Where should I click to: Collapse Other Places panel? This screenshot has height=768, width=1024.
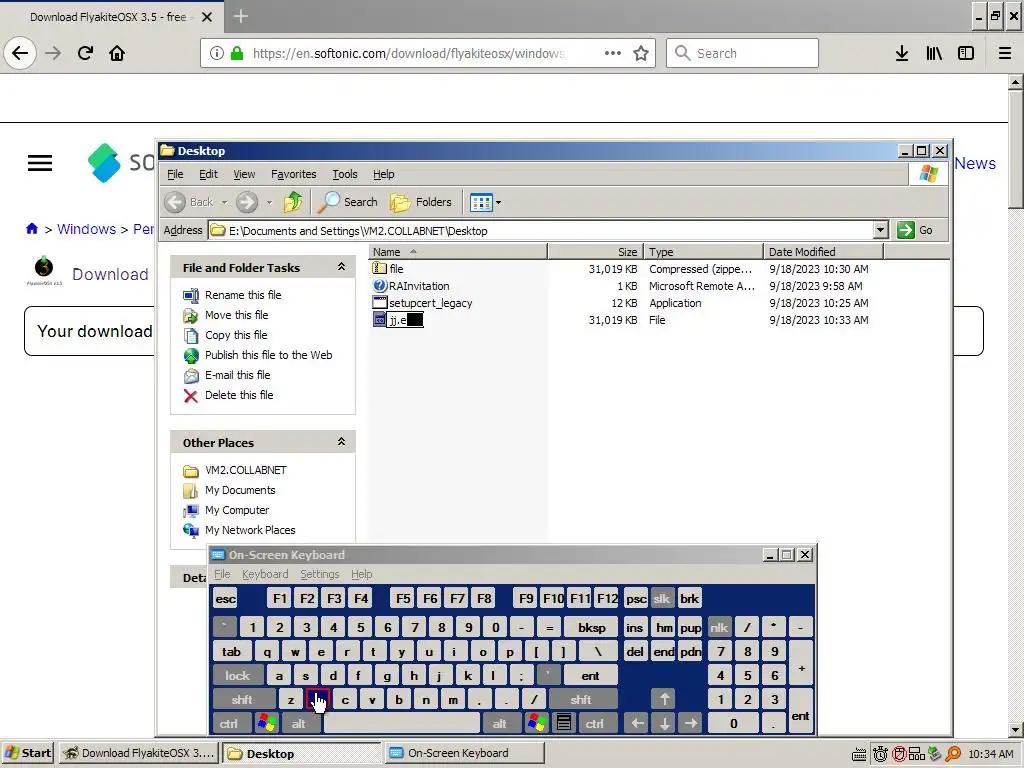tap(341, 441)
